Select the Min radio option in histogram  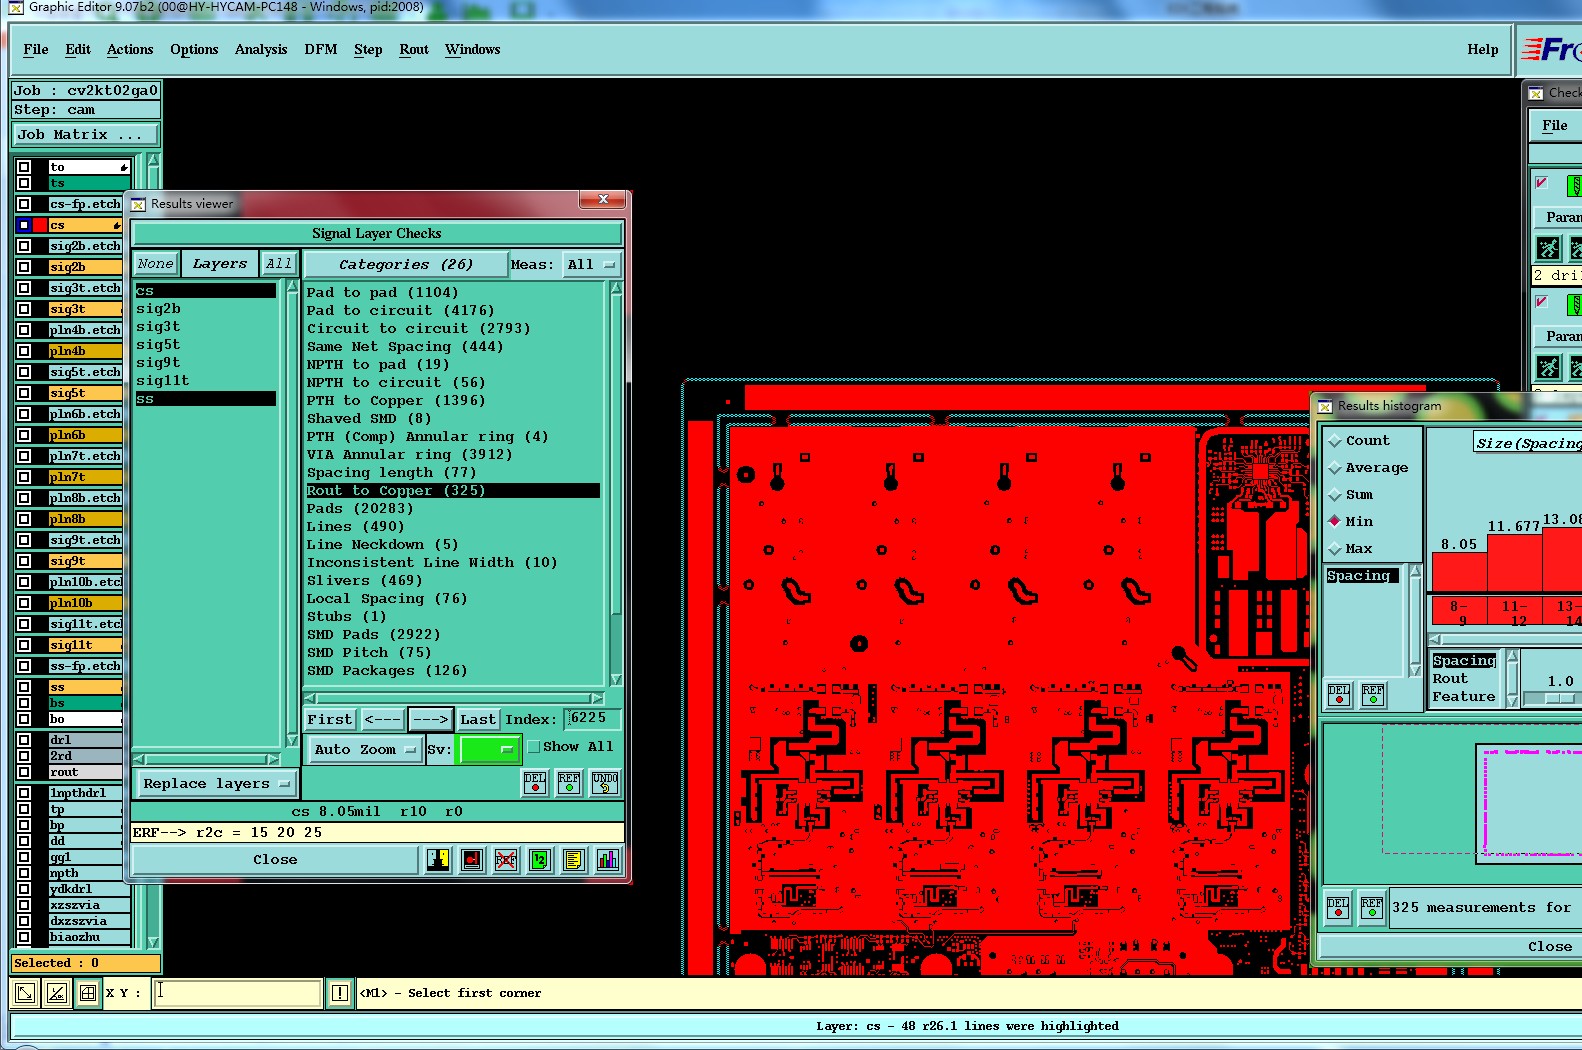(x=1335, y=521)
